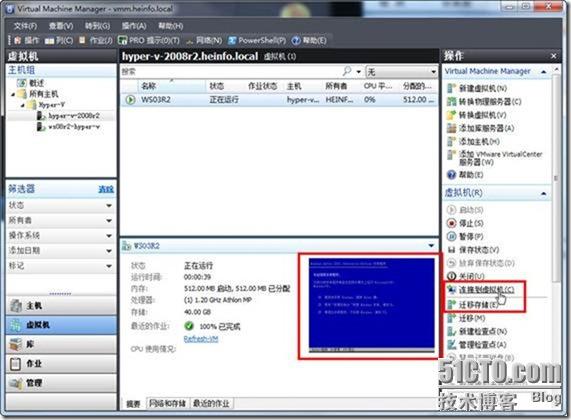Collapse the 虚拟机(R) actions section

[x=544, y=193]
